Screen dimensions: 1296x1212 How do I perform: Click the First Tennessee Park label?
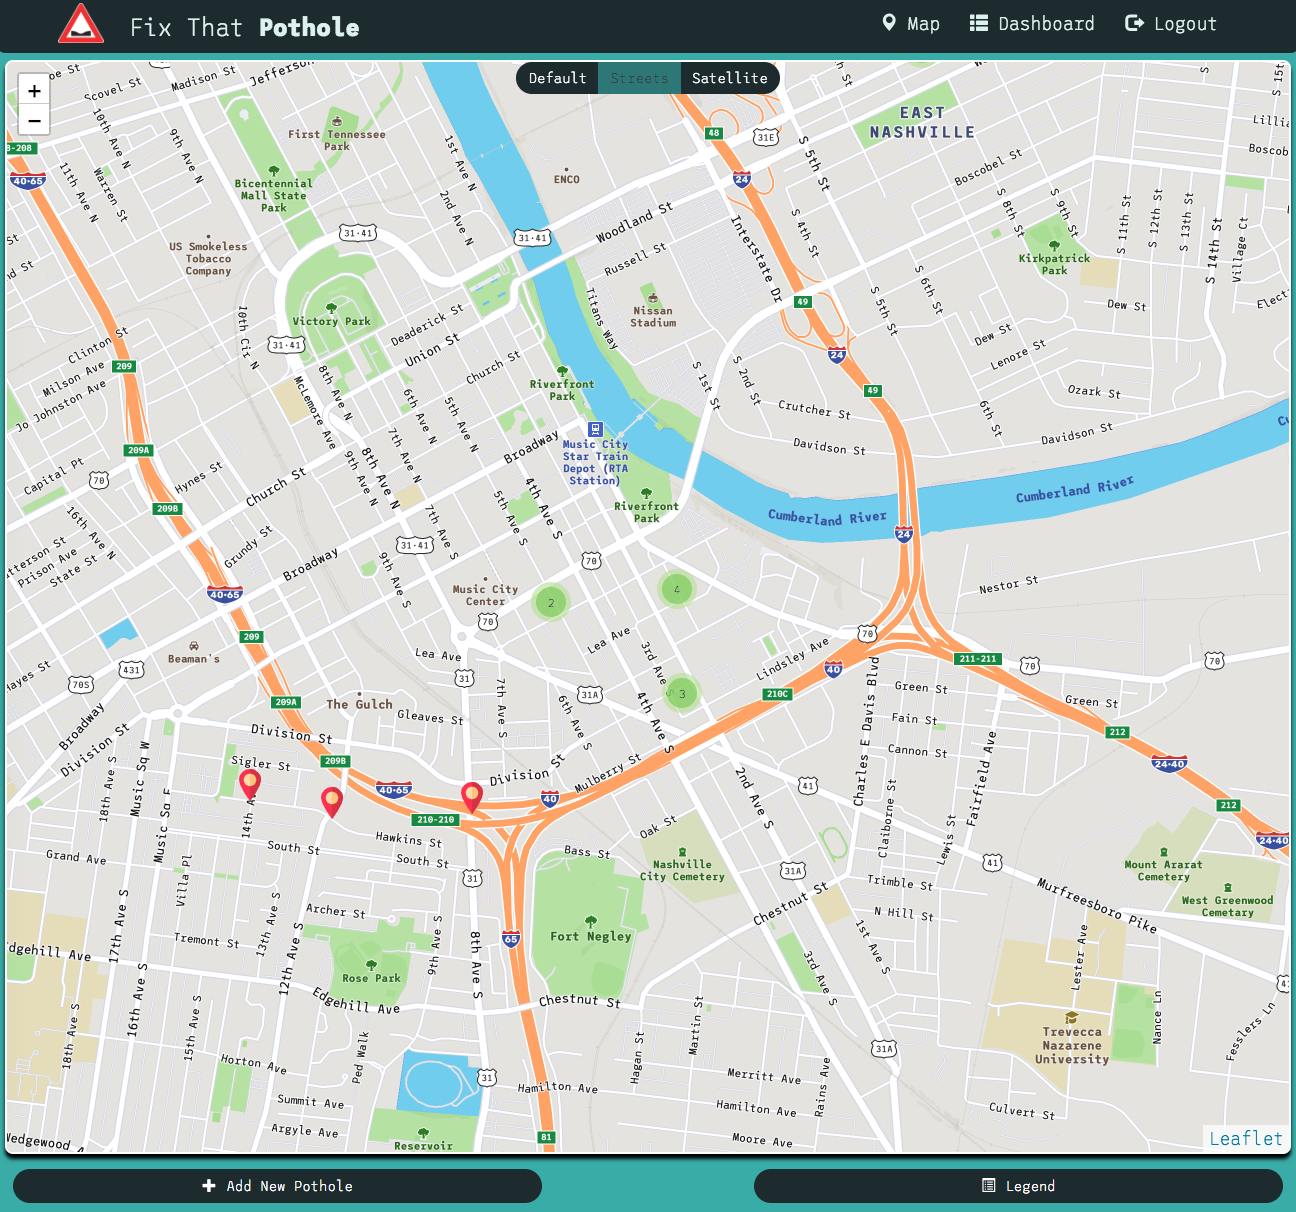click(337, 140)
